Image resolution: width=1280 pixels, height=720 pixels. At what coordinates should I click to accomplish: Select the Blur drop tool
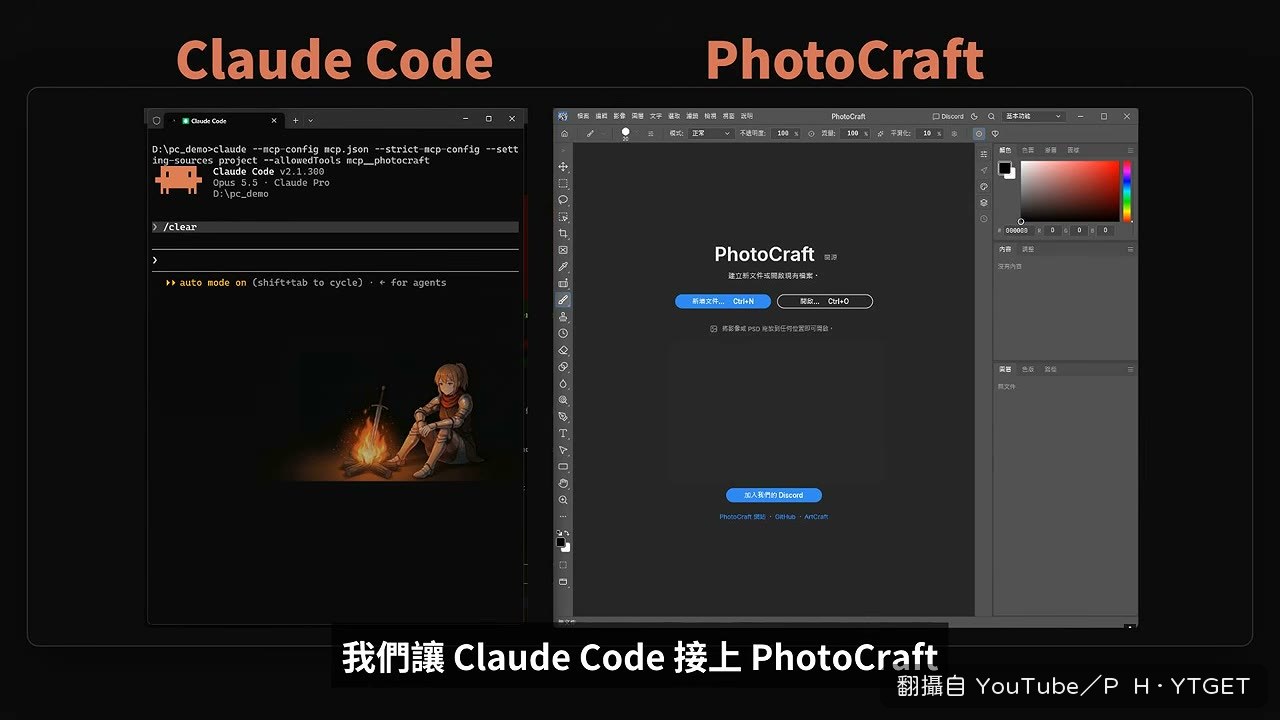[563, 383]
